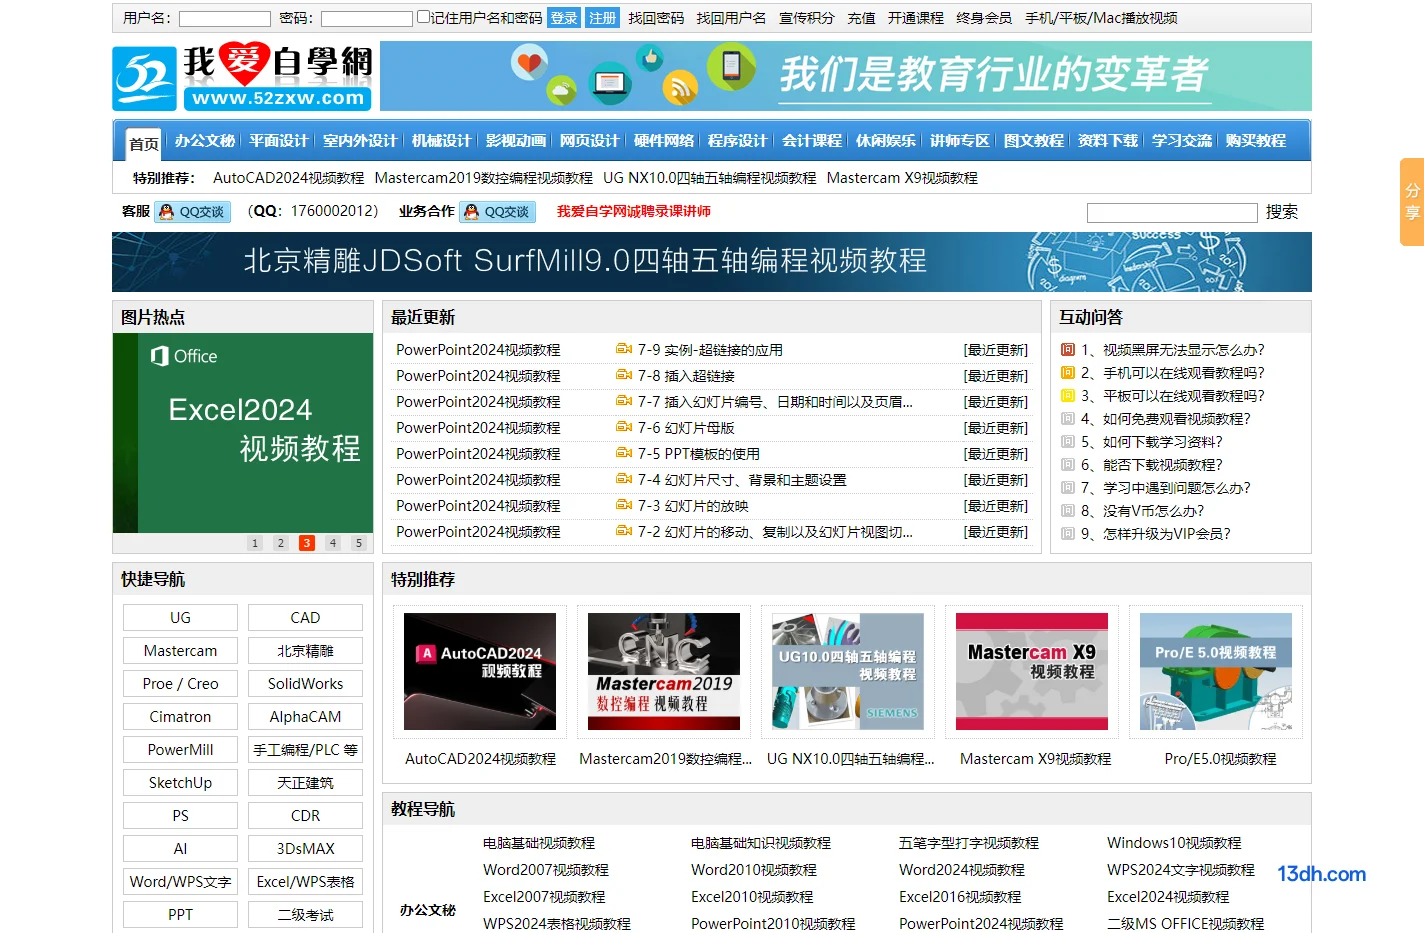
Task: Click the icon before 没有V币怎么办
Action: (x=1068, y=511)
